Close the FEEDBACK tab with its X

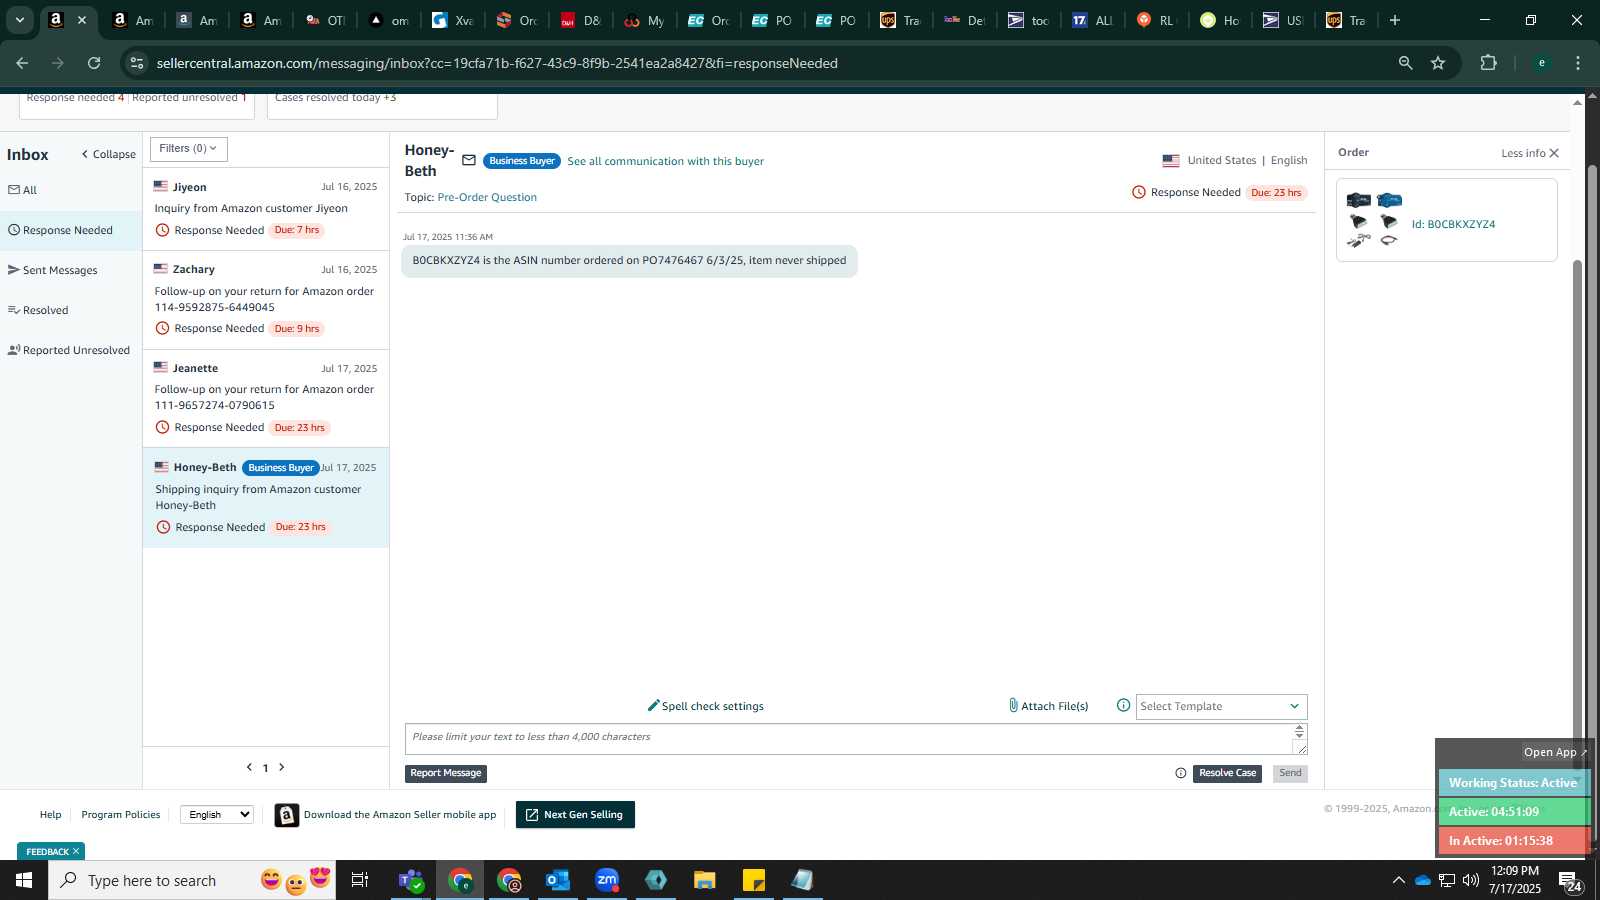click(76, 851)
